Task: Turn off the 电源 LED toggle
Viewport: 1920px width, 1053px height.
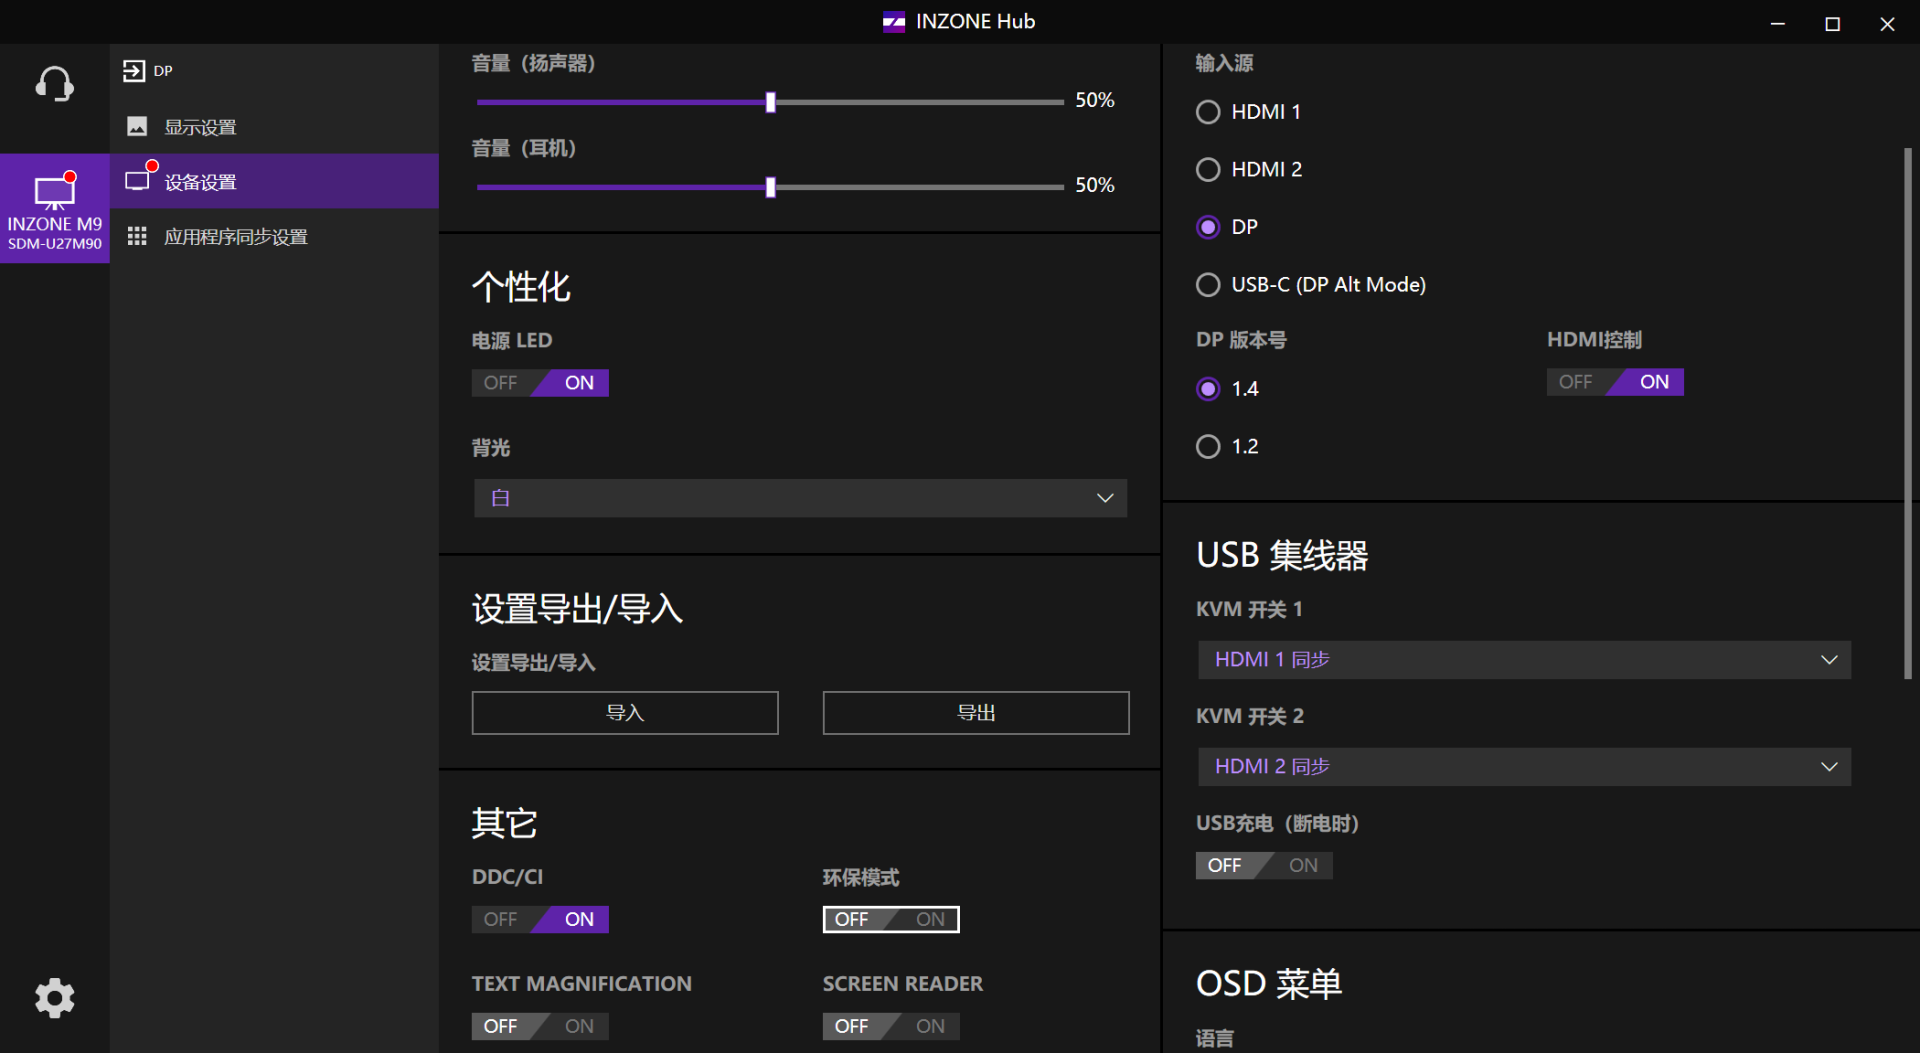Action: (x=500, y=382)
